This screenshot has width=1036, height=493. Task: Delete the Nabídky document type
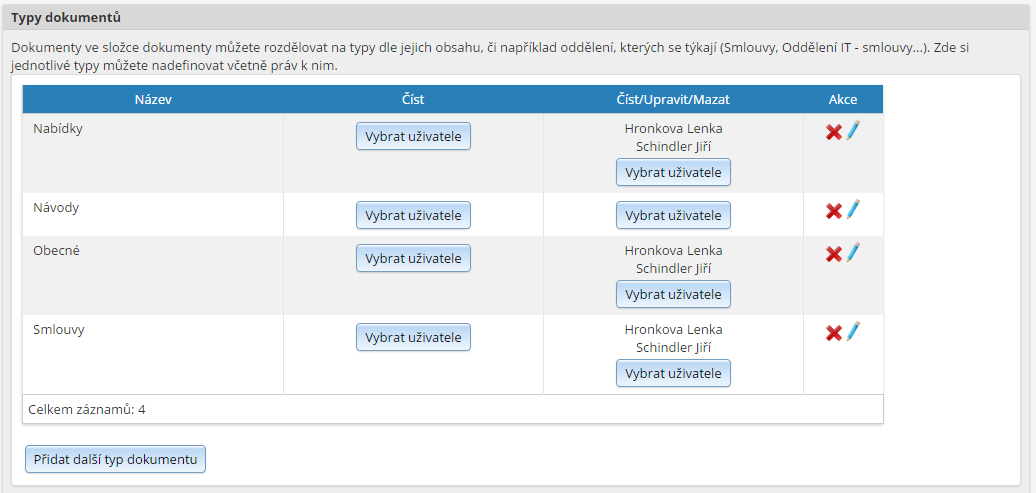click(x=834, y=132)
